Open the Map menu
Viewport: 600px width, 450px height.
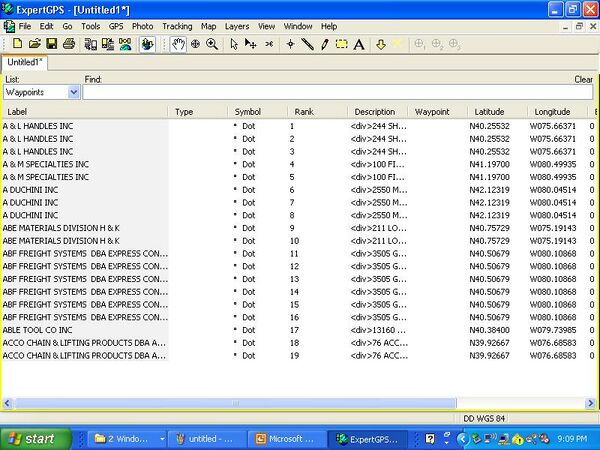[x=209, y=26]
